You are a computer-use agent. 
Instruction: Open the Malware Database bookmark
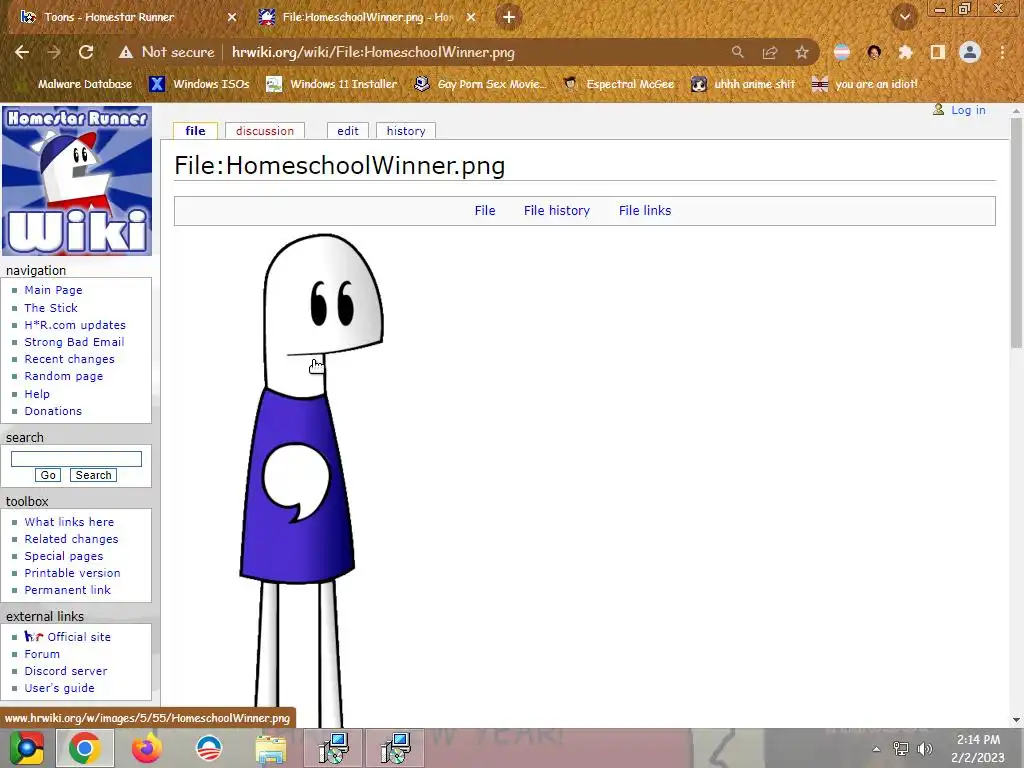pyautogui.click(x=84, y=84)
